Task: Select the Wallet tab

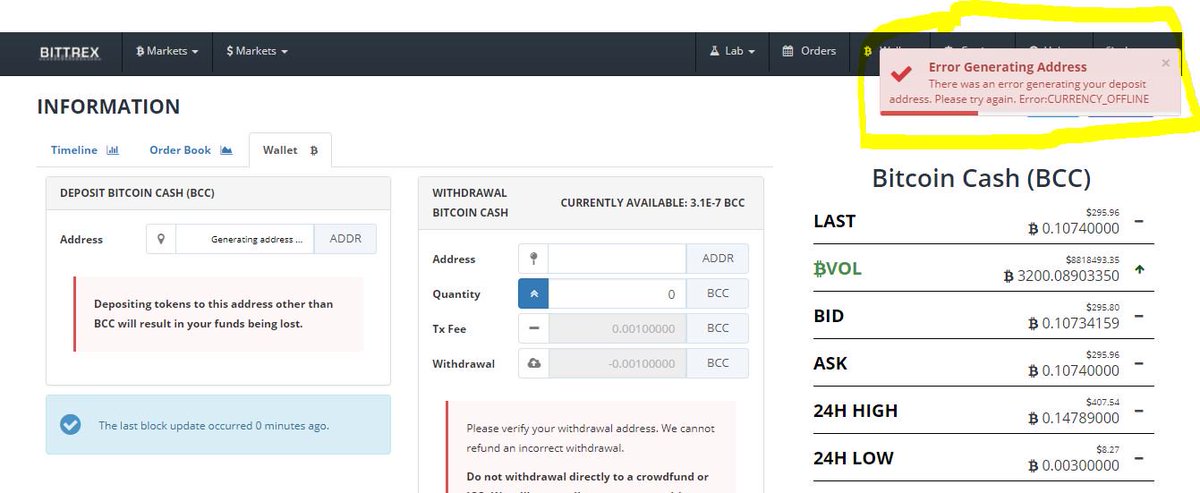Action: (x=290, y=150)
